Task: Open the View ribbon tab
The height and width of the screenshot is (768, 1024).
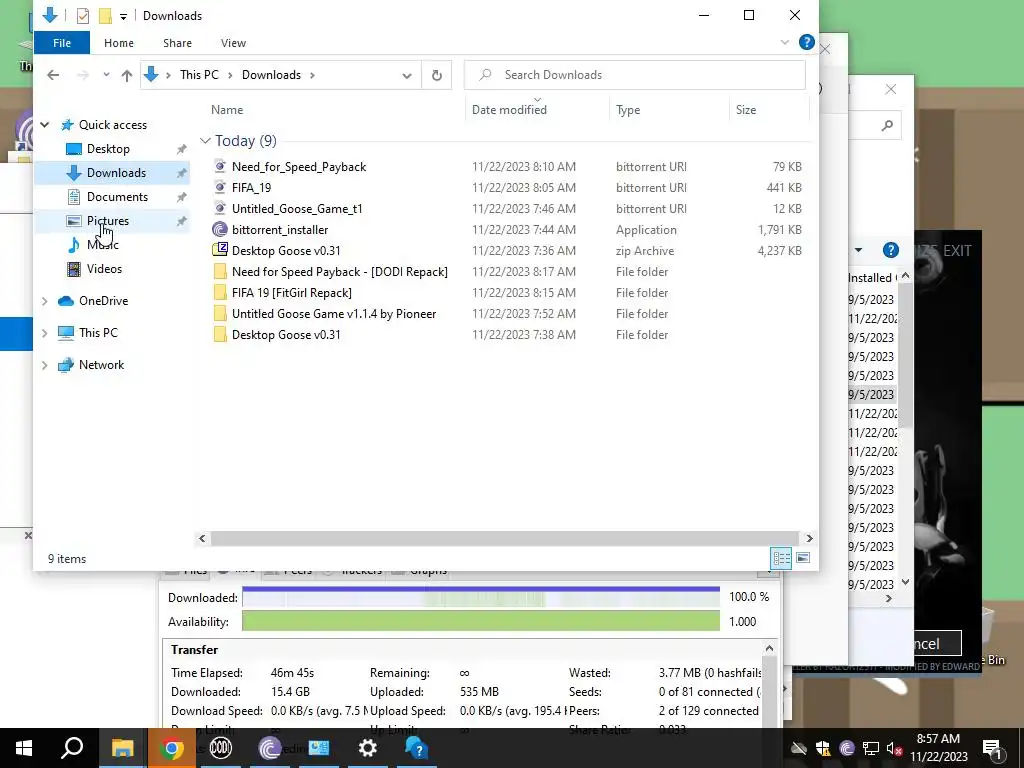Action: point(233,43)
